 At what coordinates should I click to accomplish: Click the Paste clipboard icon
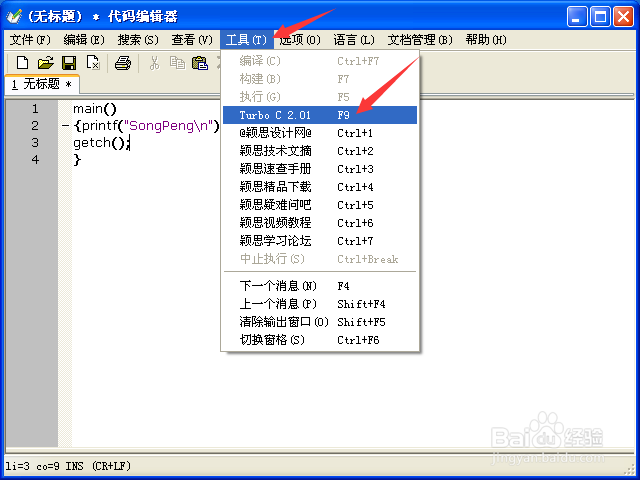point(200,63)
